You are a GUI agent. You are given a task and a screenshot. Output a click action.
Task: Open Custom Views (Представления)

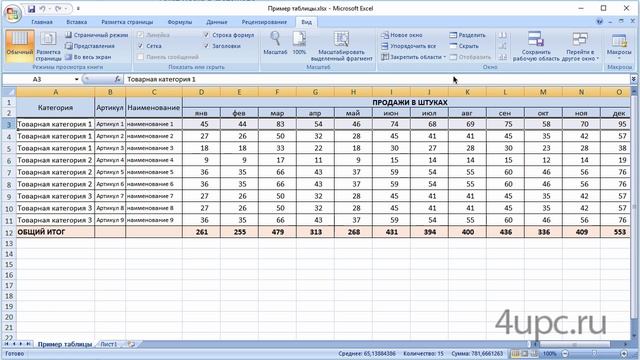[x=90, y=46]
